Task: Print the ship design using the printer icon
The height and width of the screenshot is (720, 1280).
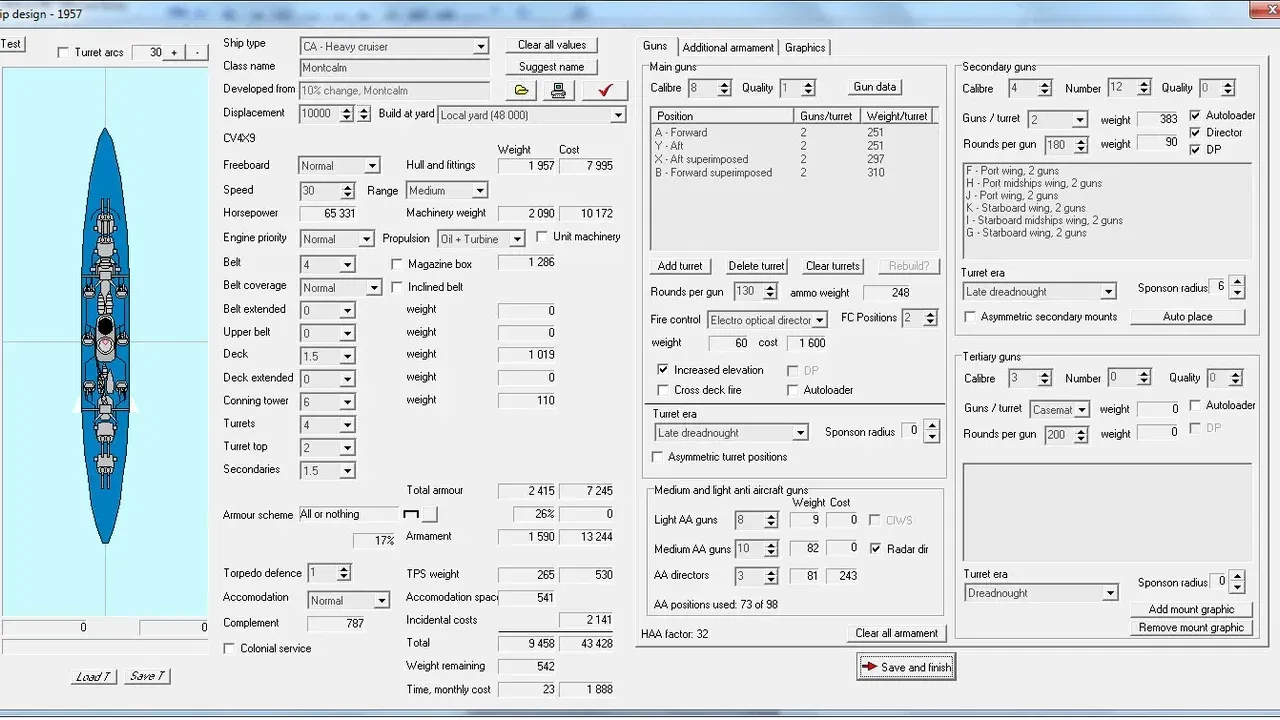Action: tap(558, 90)
